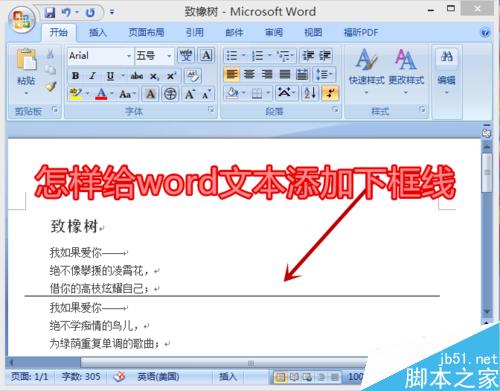Open the 福昕PDF tab

[x=361, y=33]
